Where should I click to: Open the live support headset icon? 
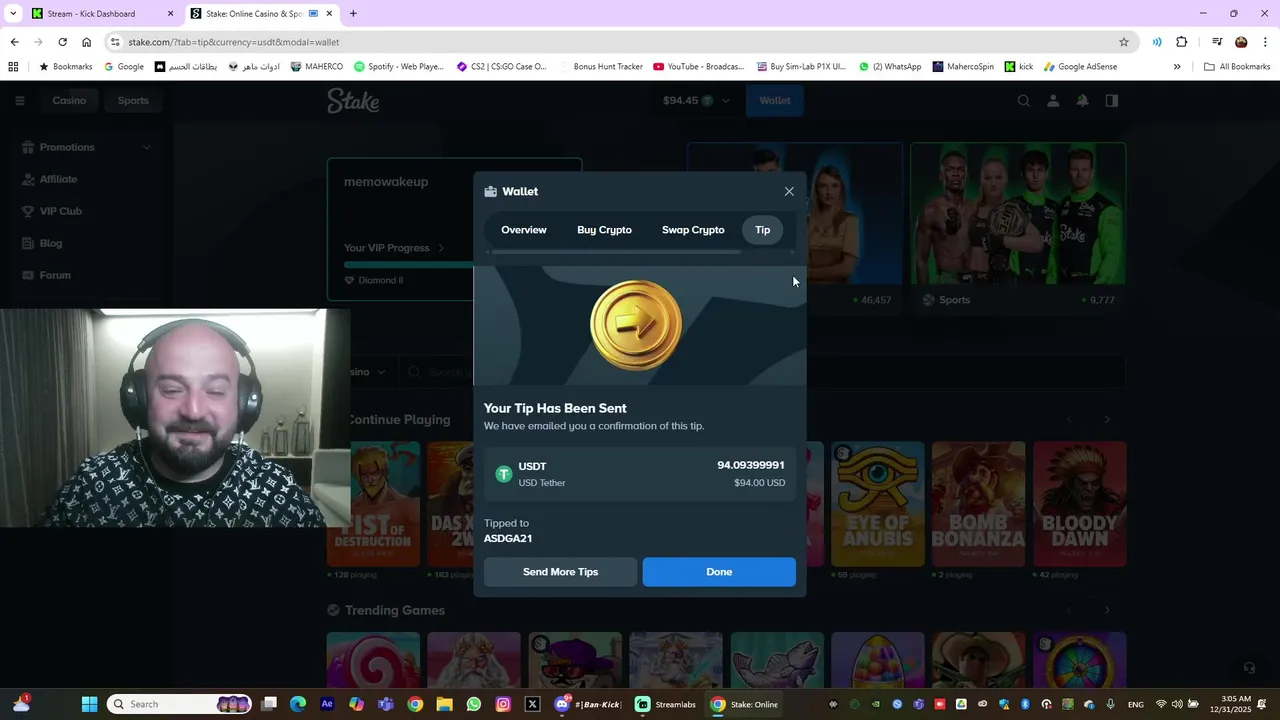1249,667
